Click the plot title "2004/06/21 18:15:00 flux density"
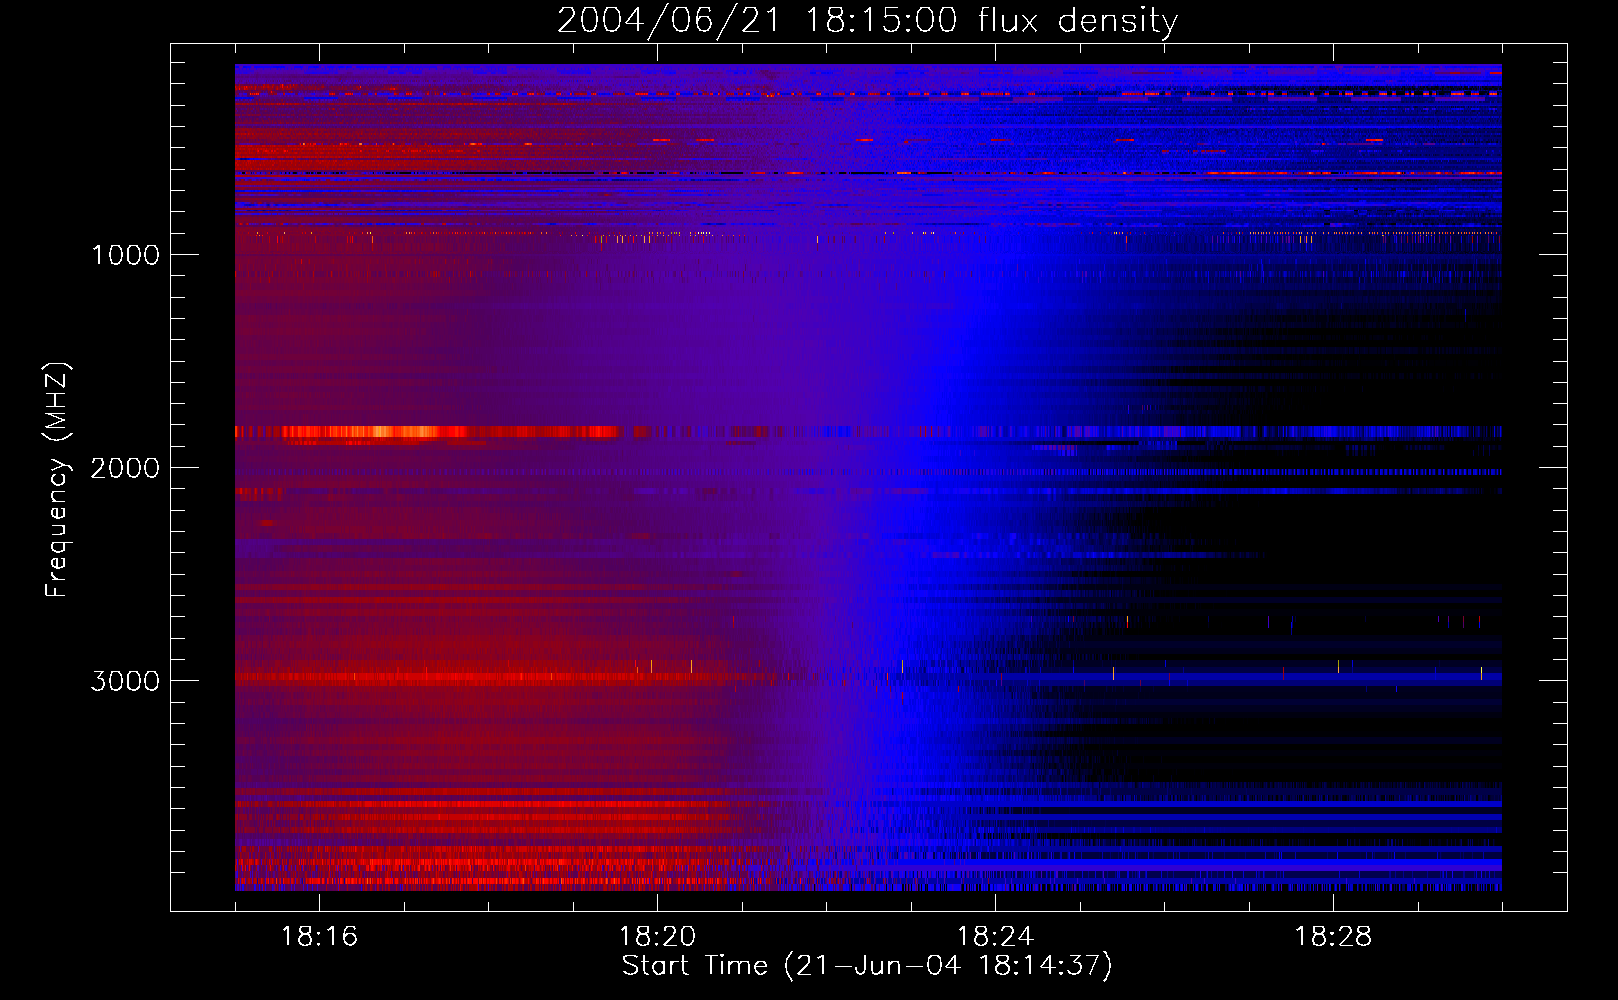 pyautogui.click(x=867, y=20)
